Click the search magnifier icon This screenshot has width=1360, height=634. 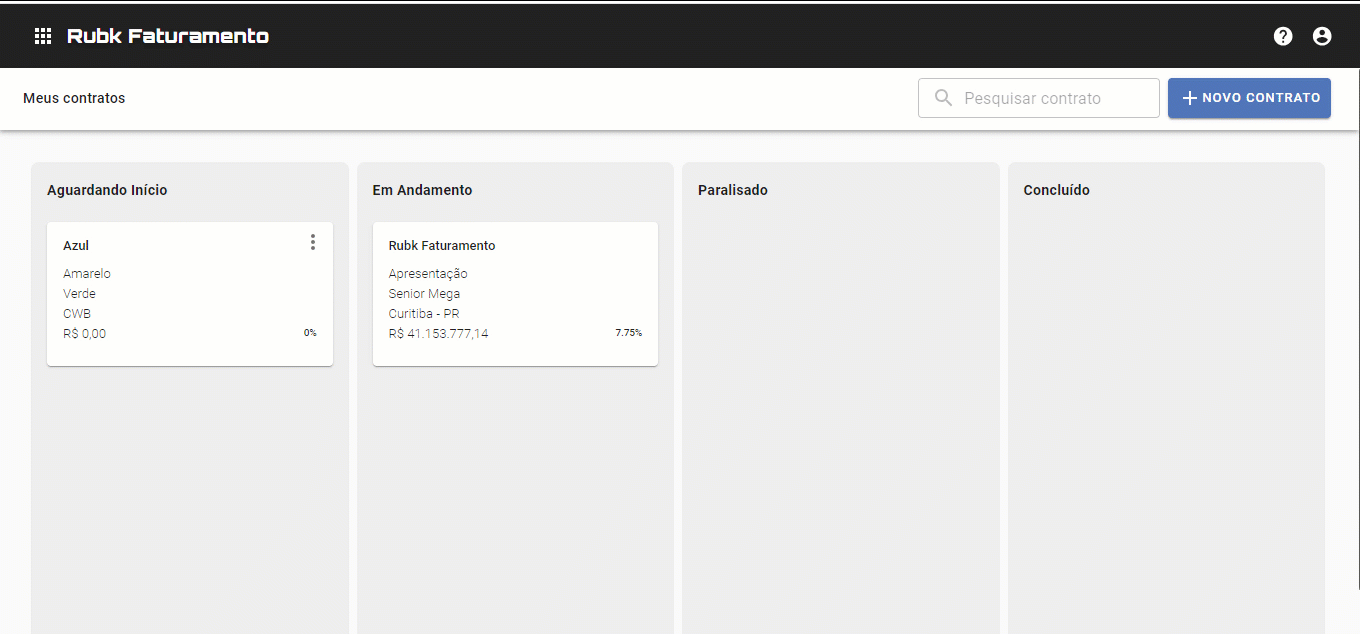pyautogui.click(x=943, y=98)
